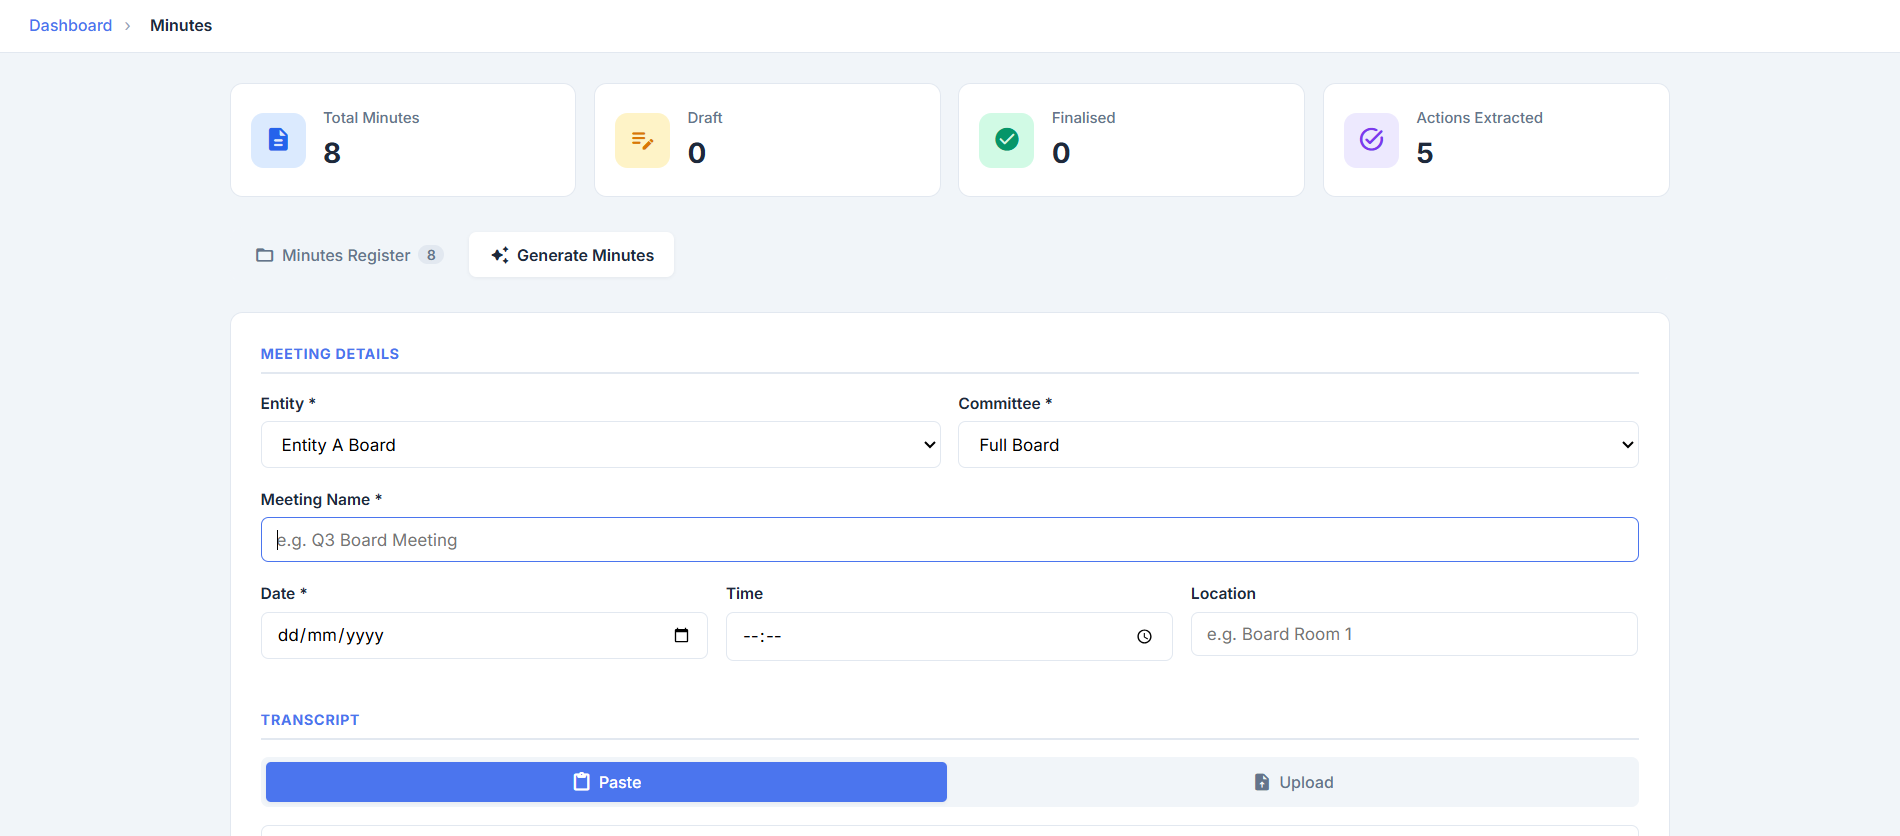Click the Draft pencil-edit icon
The width and height of the screenshot is (1900, 836).
pos(642,140)
